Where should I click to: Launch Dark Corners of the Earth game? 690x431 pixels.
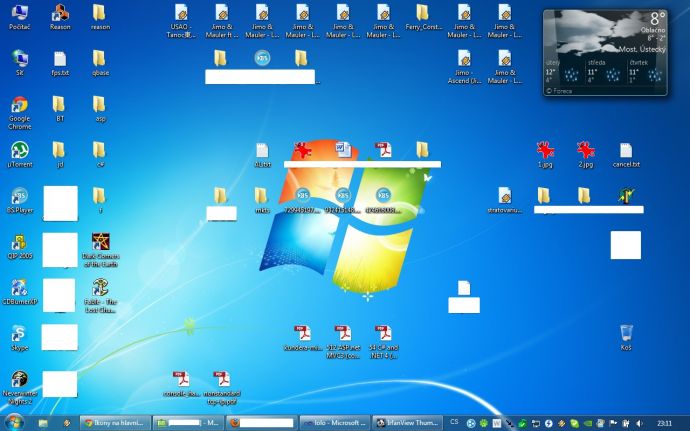coord(100,250)
